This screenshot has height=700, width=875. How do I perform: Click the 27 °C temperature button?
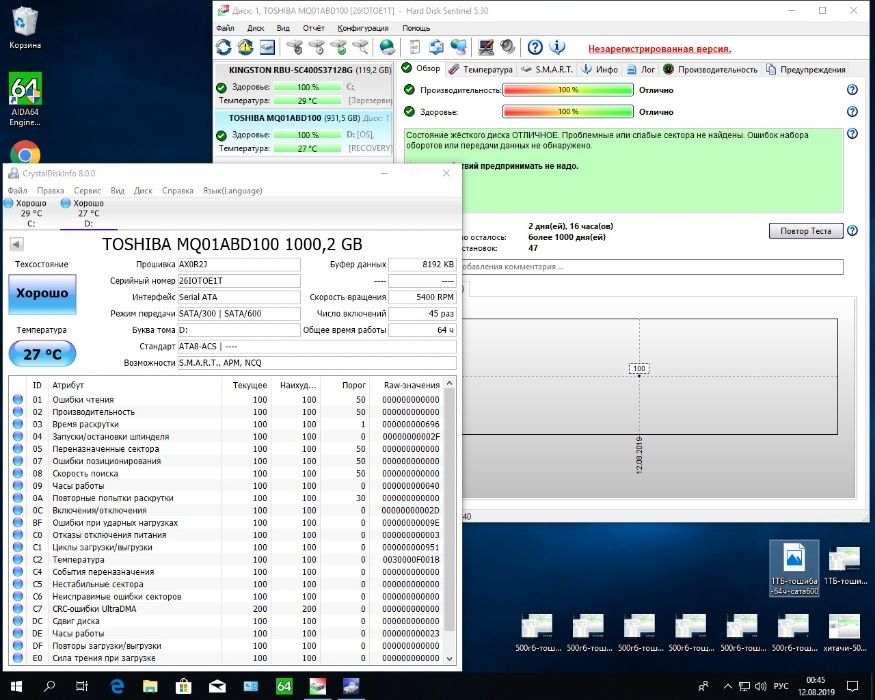[x=42, y=354]
